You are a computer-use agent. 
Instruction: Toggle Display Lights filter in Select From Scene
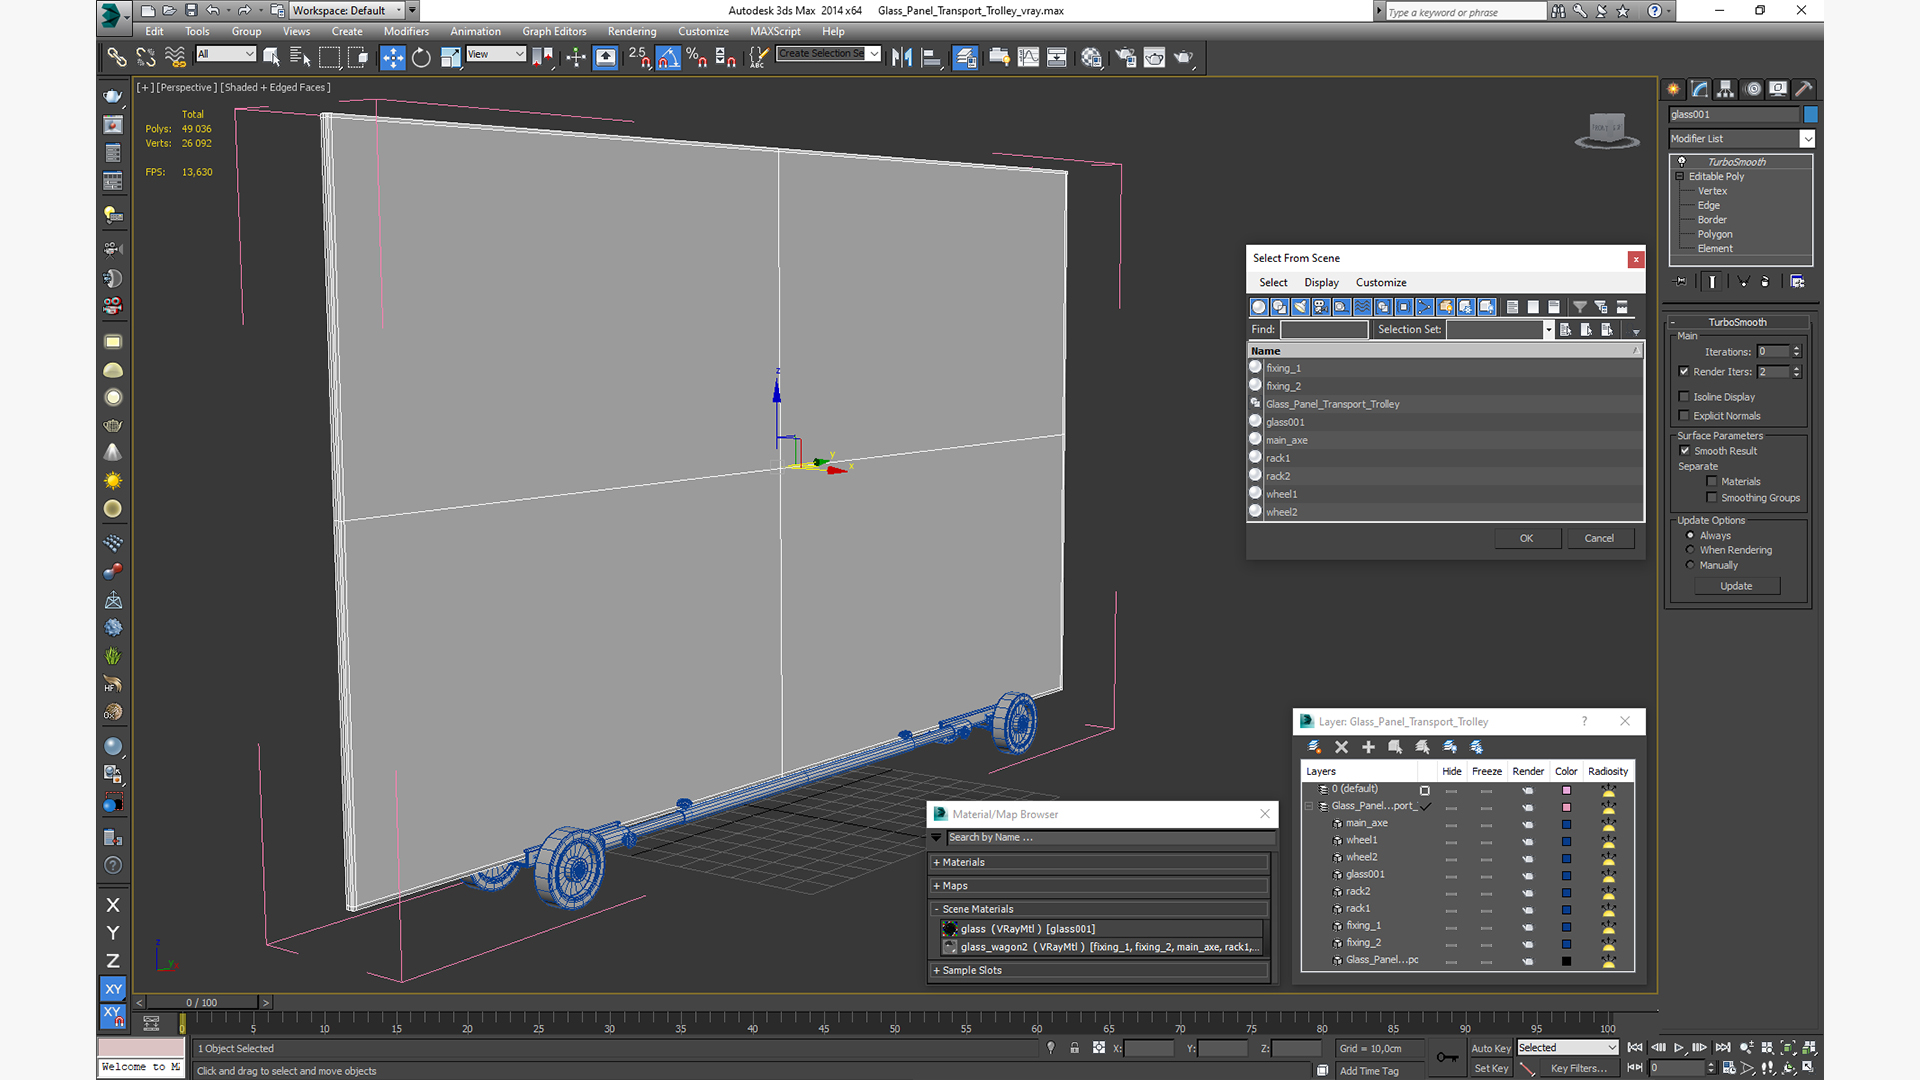coord(1300,307)
